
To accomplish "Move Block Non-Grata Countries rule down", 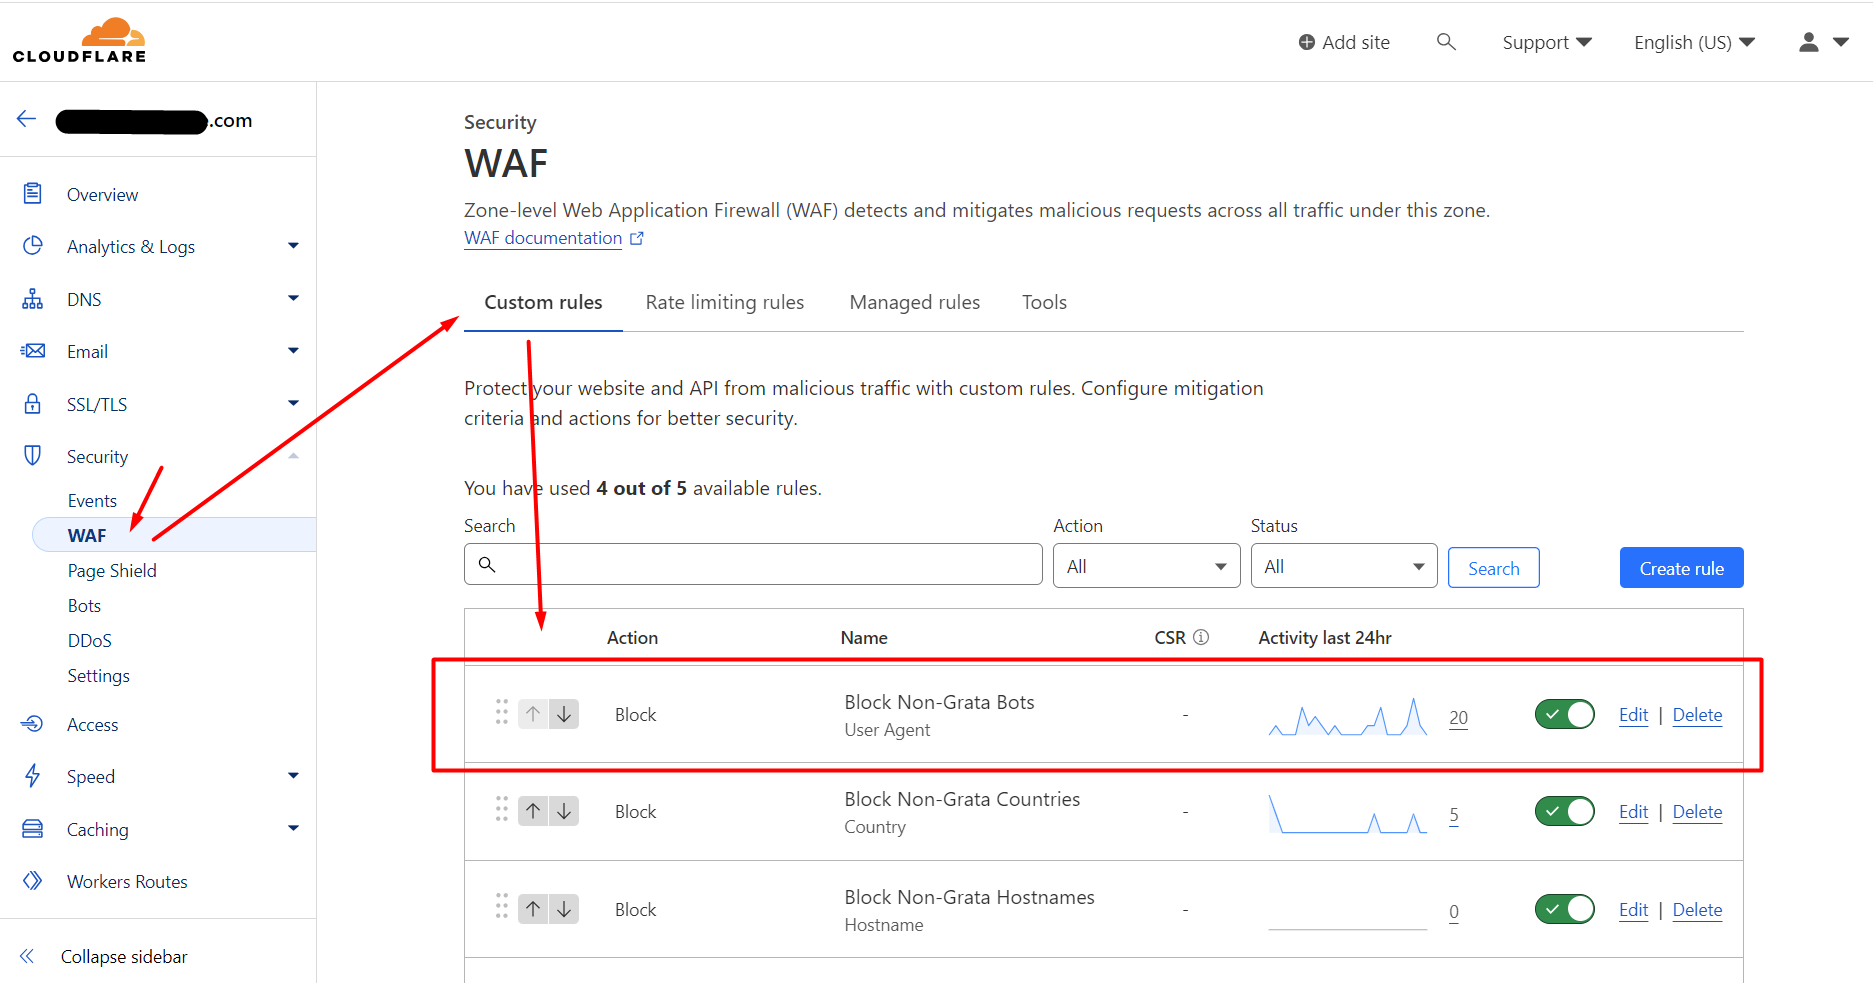I will click(564, 811).
